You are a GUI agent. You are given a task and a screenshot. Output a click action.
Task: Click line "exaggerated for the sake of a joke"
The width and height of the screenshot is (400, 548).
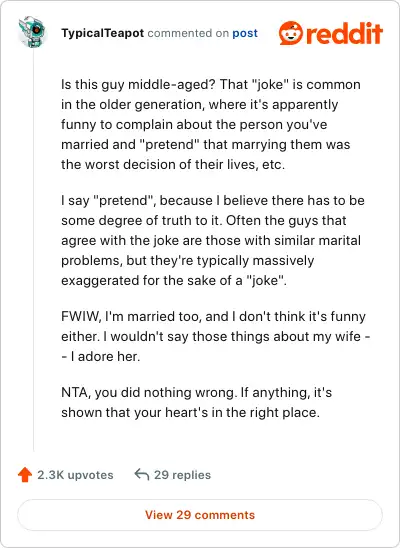pos(174,281)
